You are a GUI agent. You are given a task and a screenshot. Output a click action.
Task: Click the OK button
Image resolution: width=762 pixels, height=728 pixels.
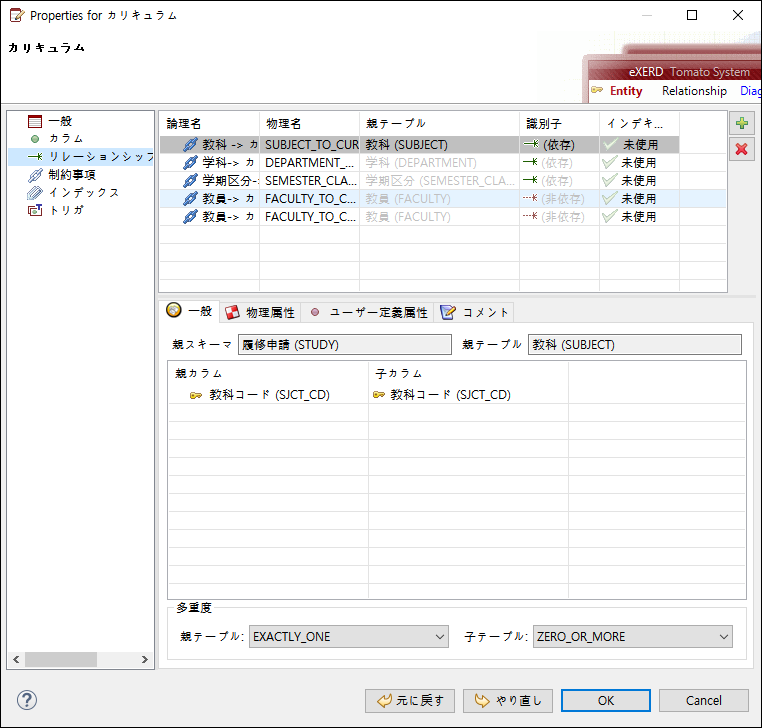tap(606, 700)
